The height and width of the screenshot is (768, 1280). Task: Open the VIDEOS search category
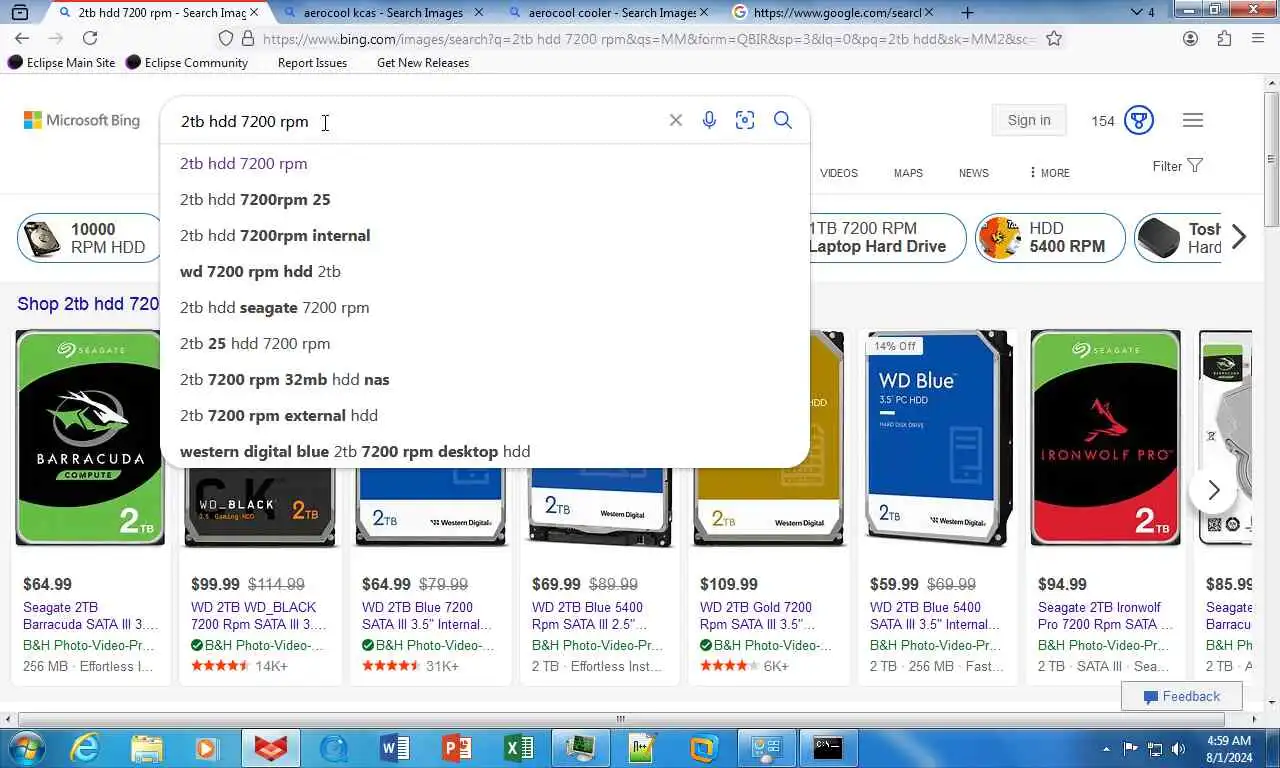(839, 173)
